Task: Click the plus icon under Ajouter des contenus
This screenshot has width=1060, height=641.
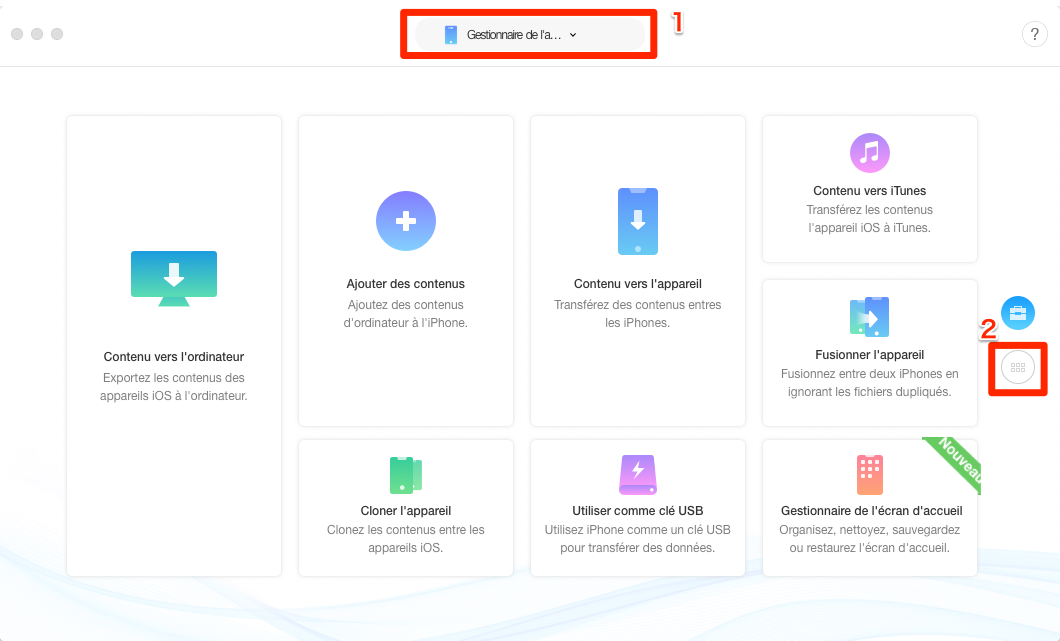Action: coord(405,221)
